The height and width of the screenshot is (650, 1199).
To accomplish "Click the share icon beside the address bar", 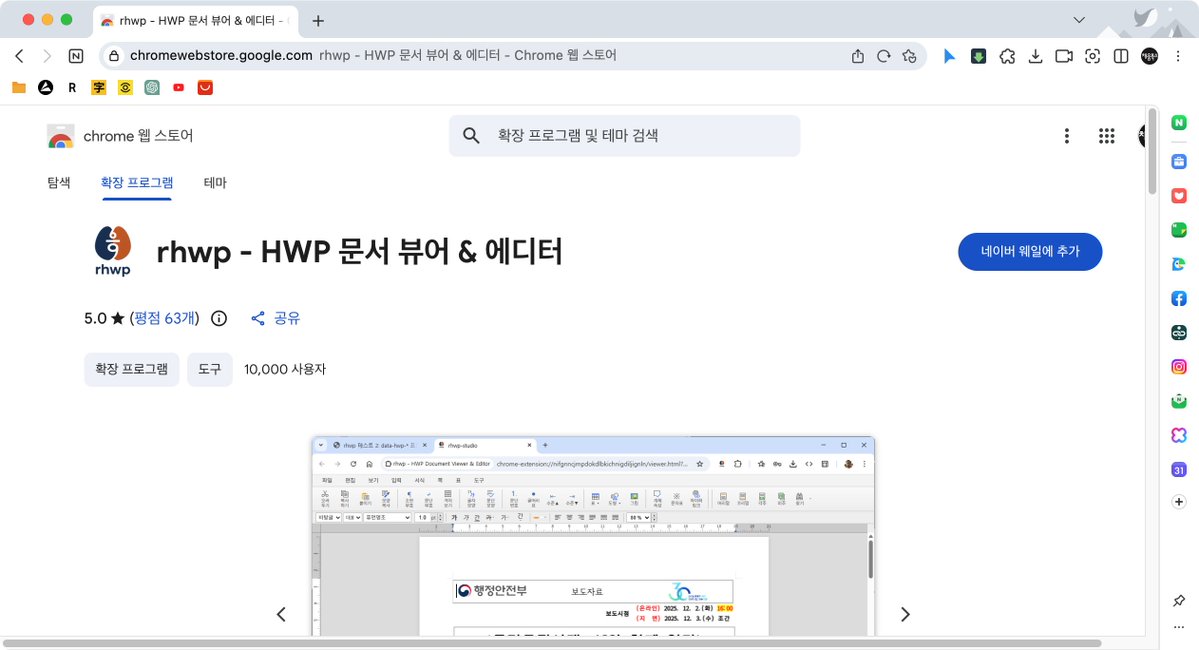I will 858,56.
